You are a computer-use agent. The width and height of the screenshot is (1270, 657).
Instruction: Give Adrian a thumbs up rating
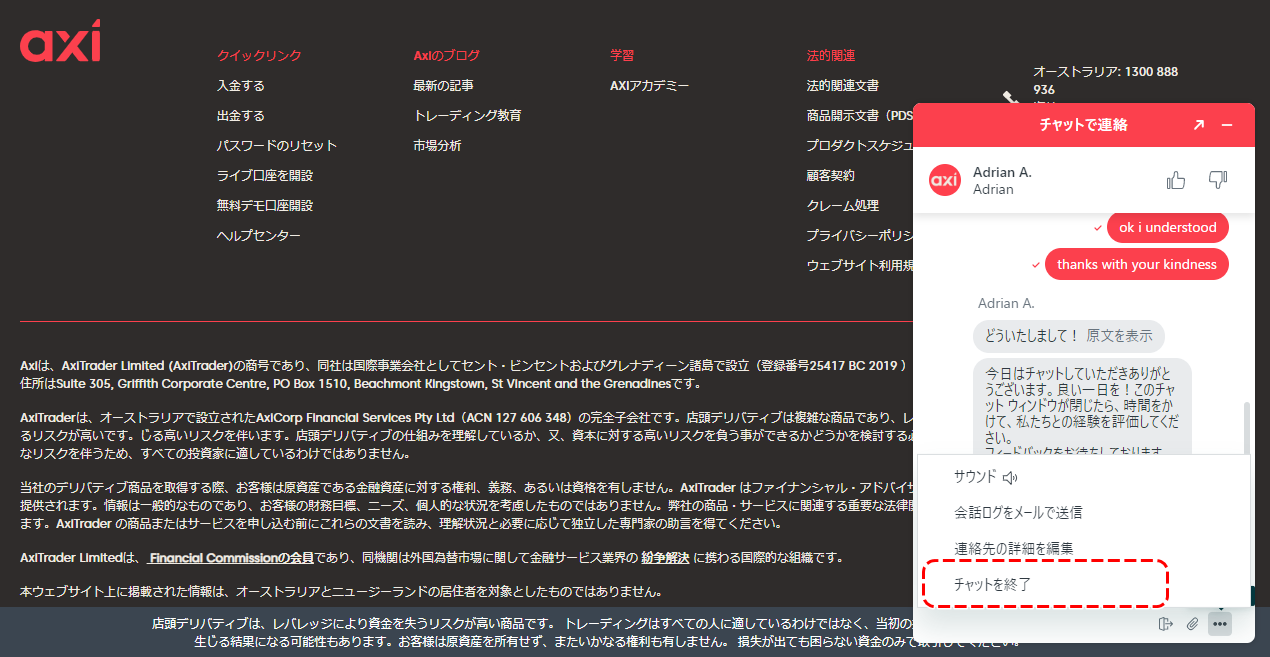coord(1176,180)
